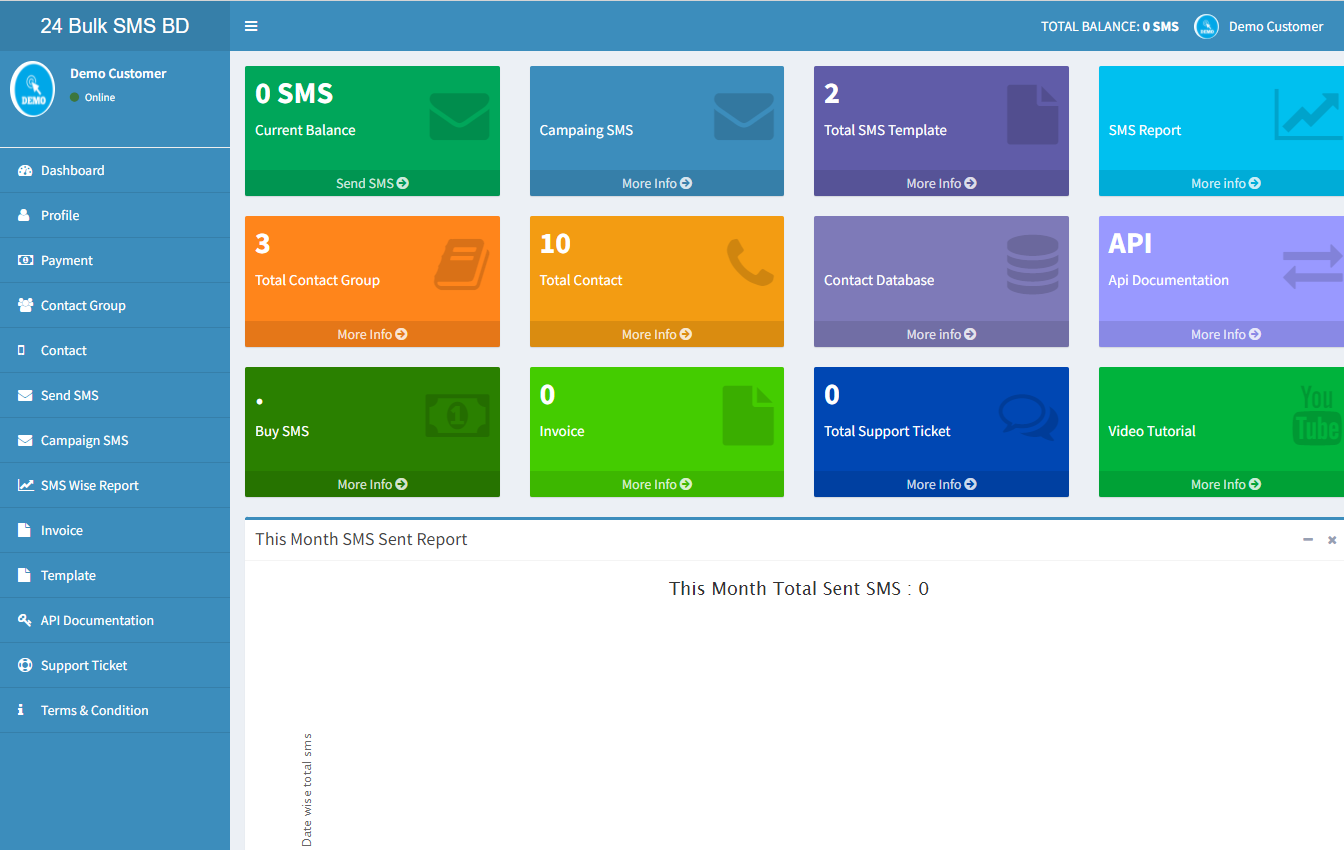Click the Demo Customer avatar in sidebar
This screenshot has height=850, width=1344.
point(33,89)
